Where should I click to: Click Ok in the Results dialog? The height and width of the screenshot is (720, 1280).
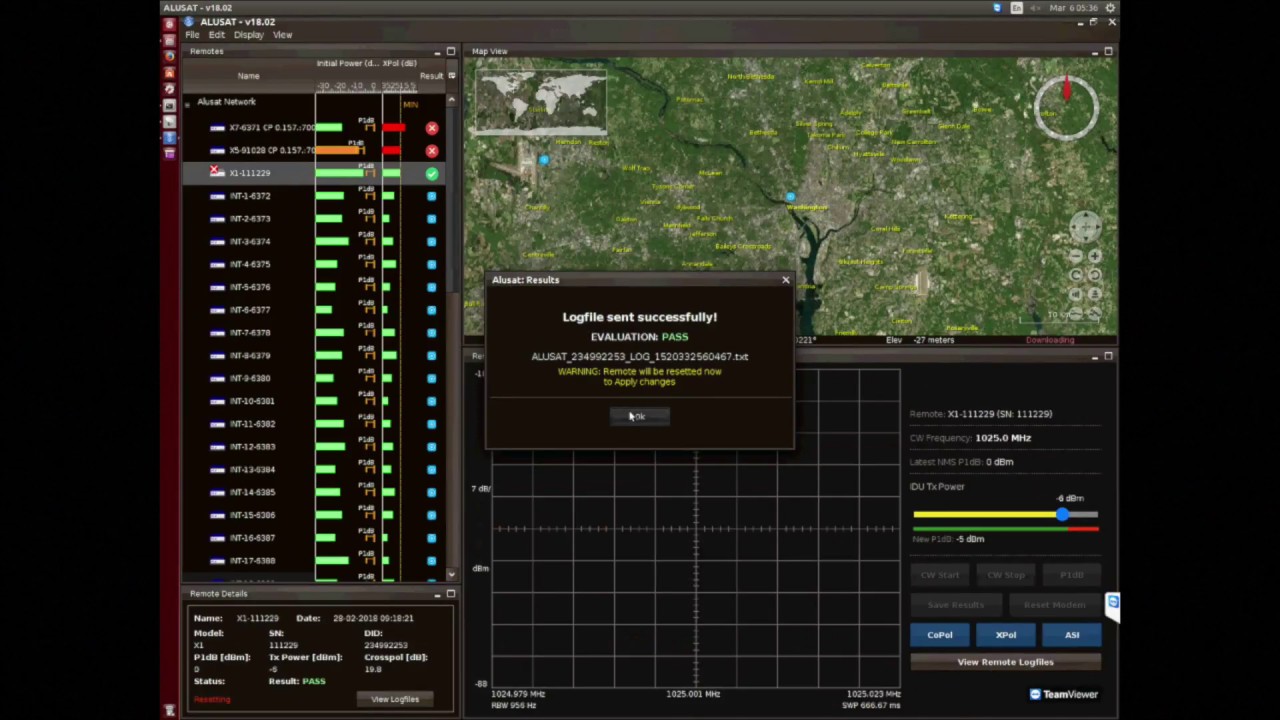coord(640,416)
